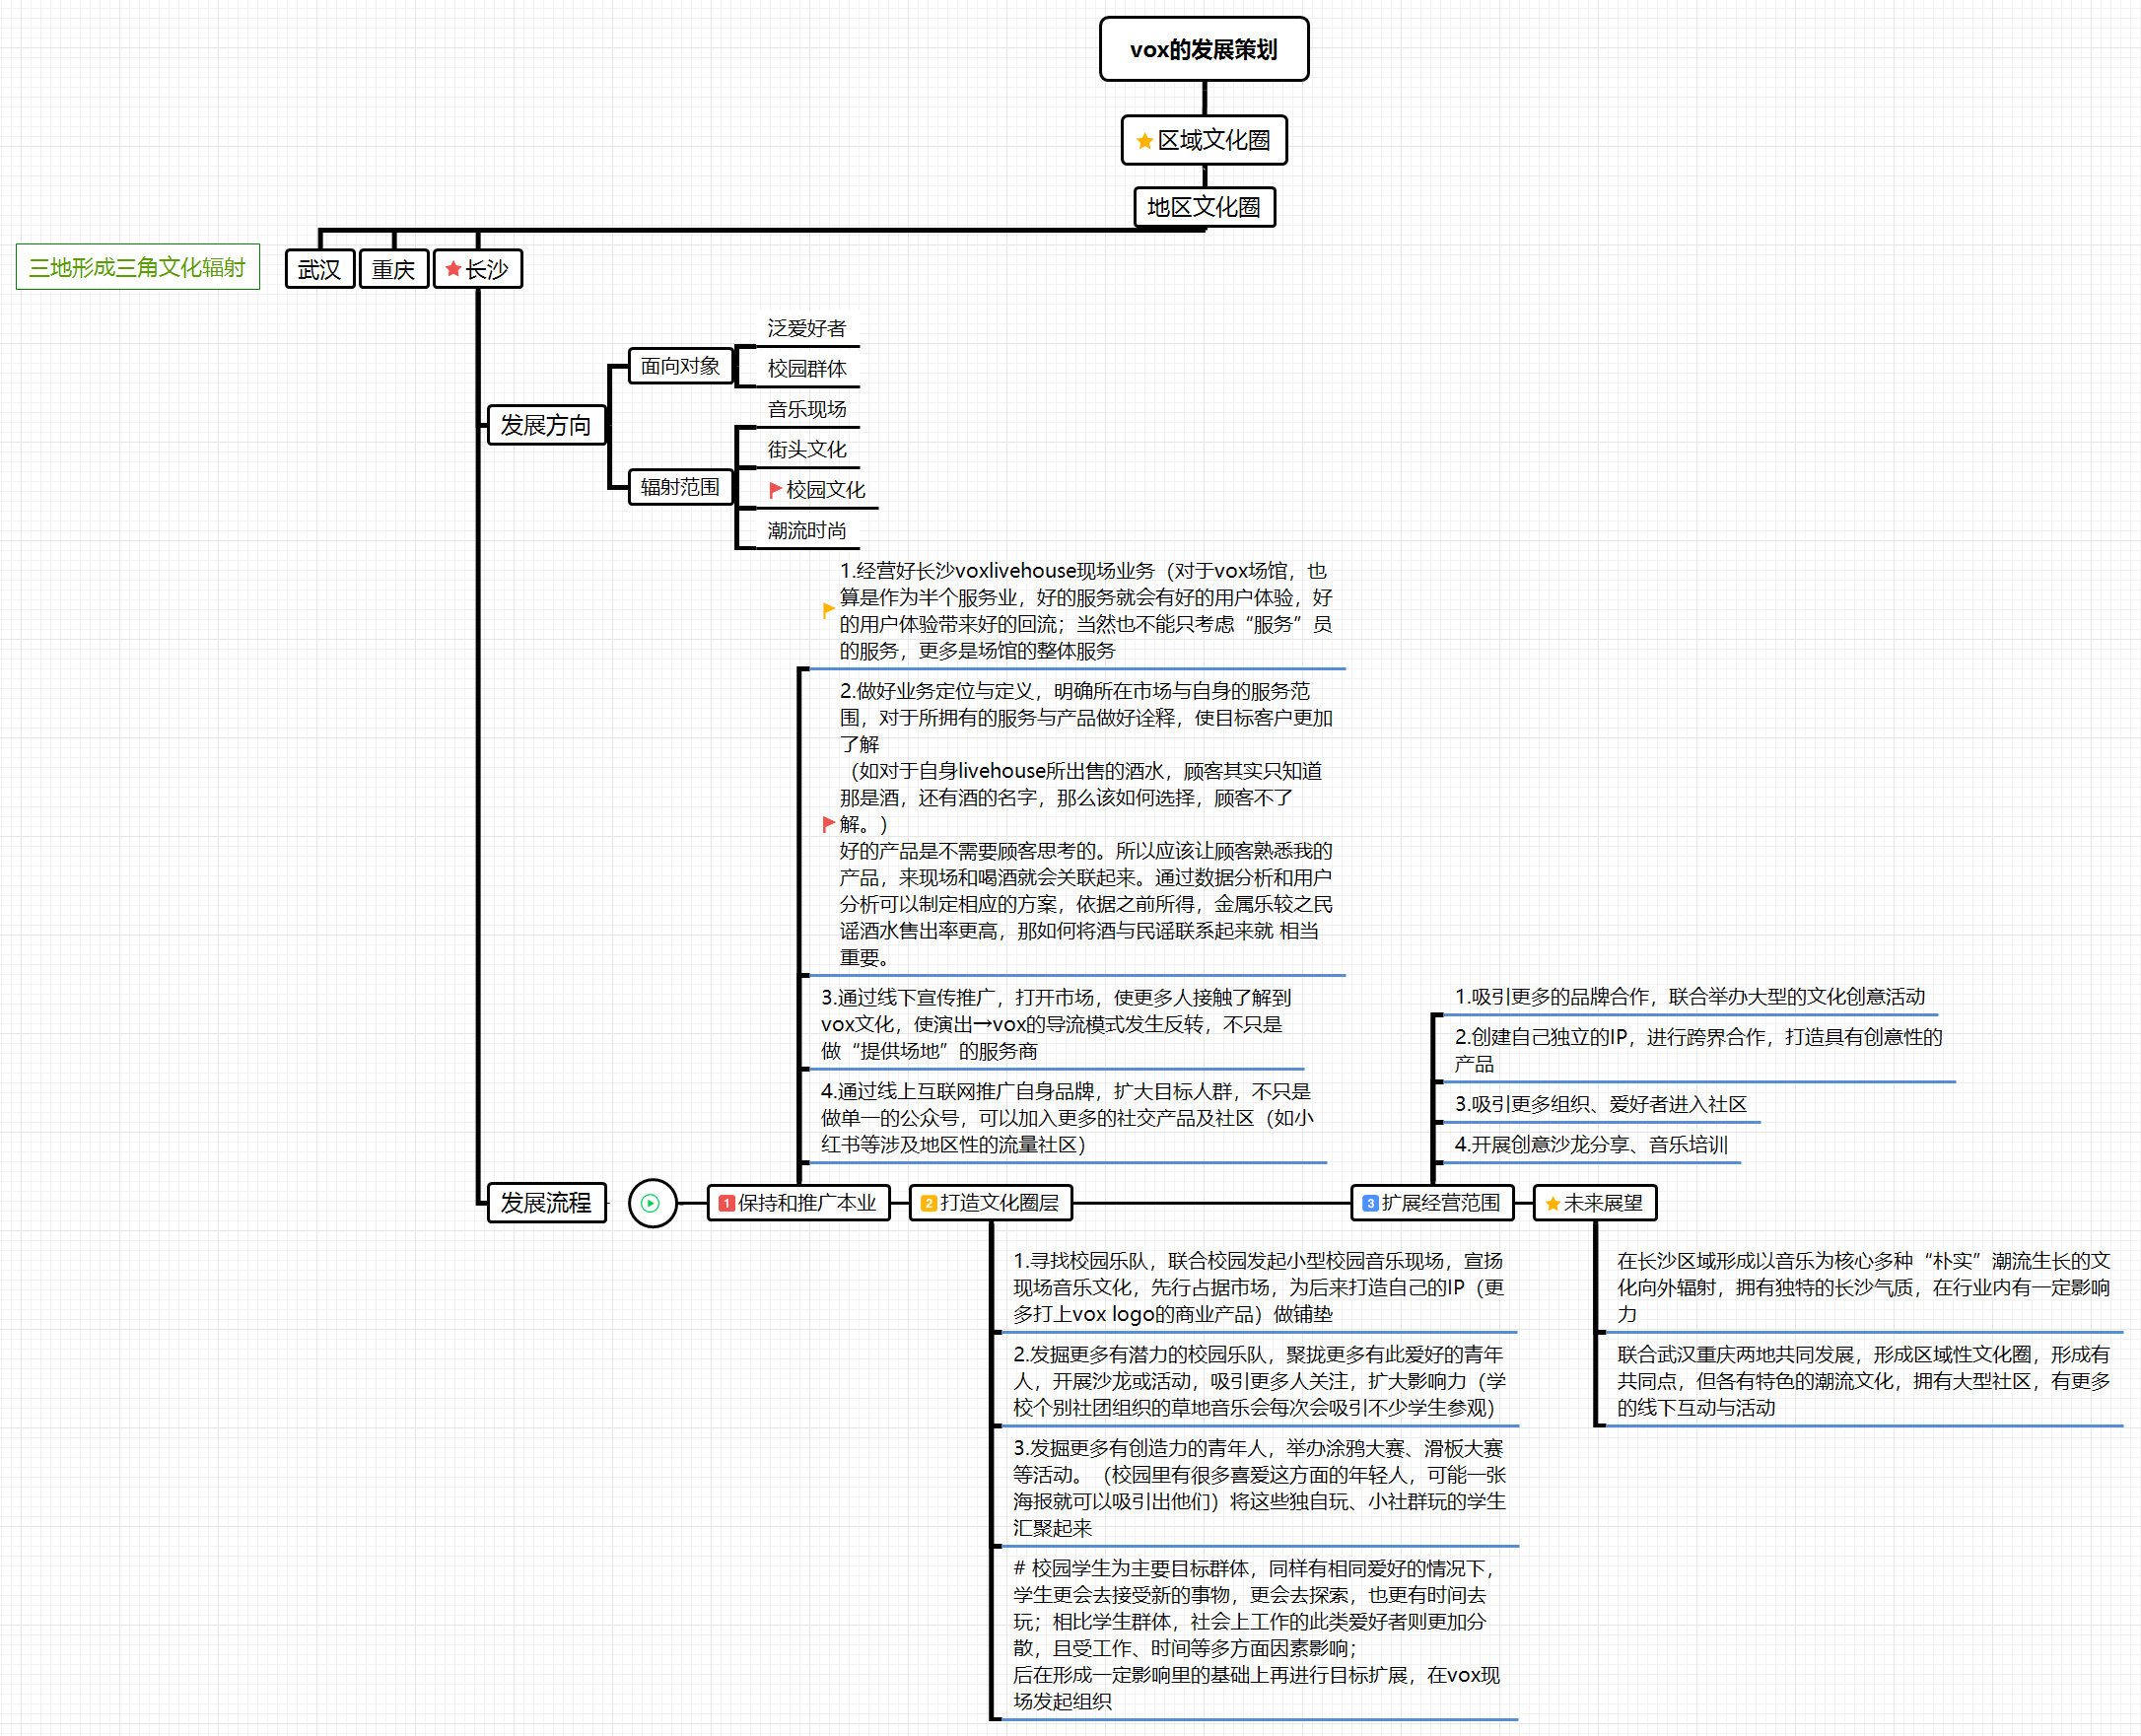Click the 校园文化 leaf text
Screen dimensions: 2141x1736
pos(826,490)
